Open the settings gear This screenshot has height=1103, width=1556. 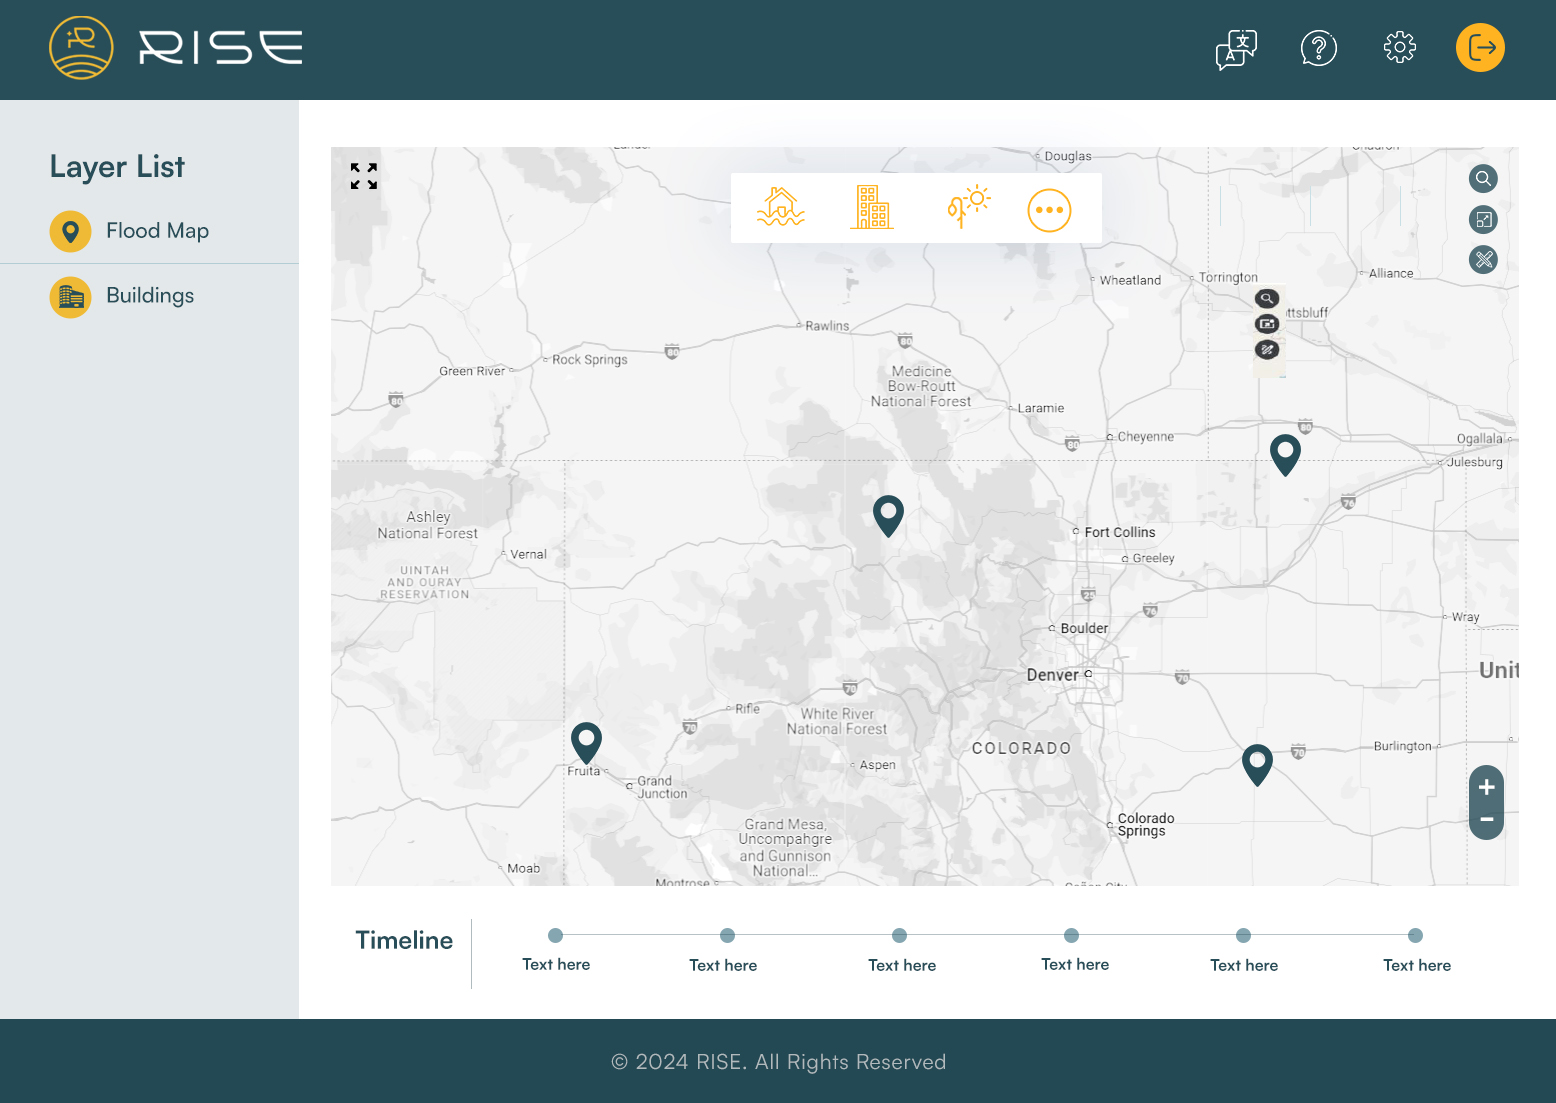click(x=1399, y=48)
